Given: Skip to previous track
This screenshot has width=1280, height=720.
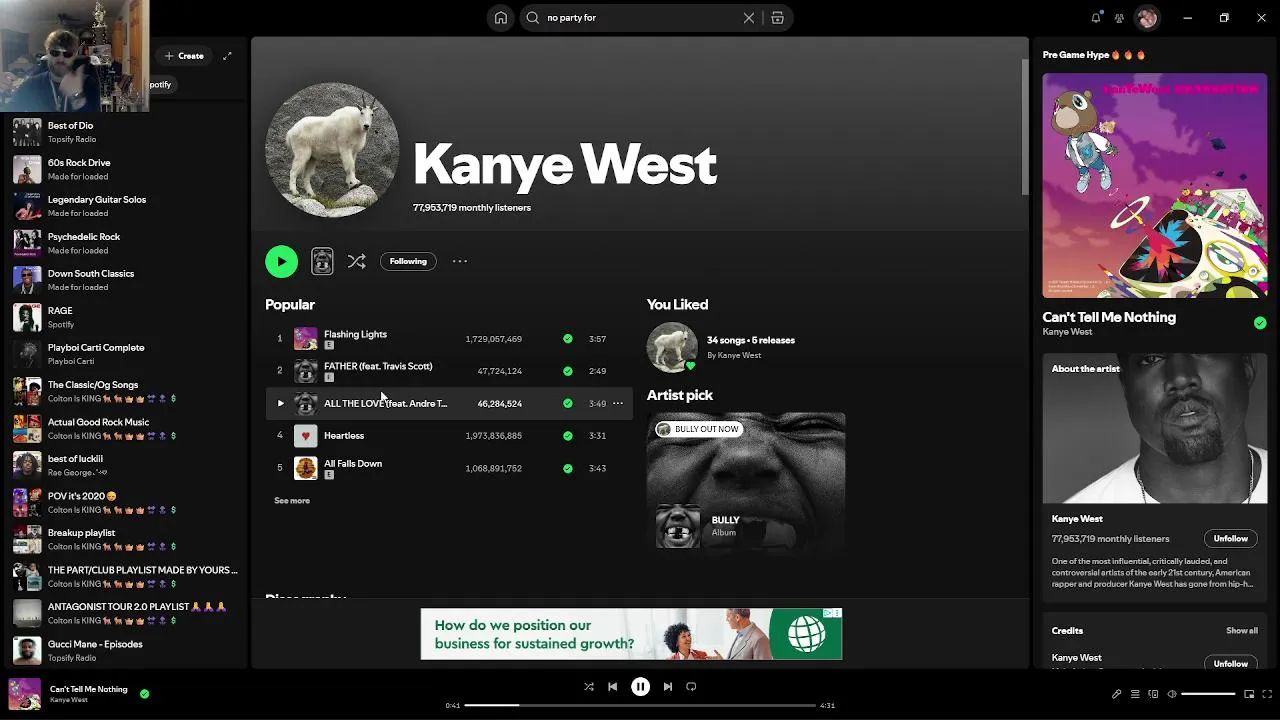Looking at the screenshot, I should [613, 687].
